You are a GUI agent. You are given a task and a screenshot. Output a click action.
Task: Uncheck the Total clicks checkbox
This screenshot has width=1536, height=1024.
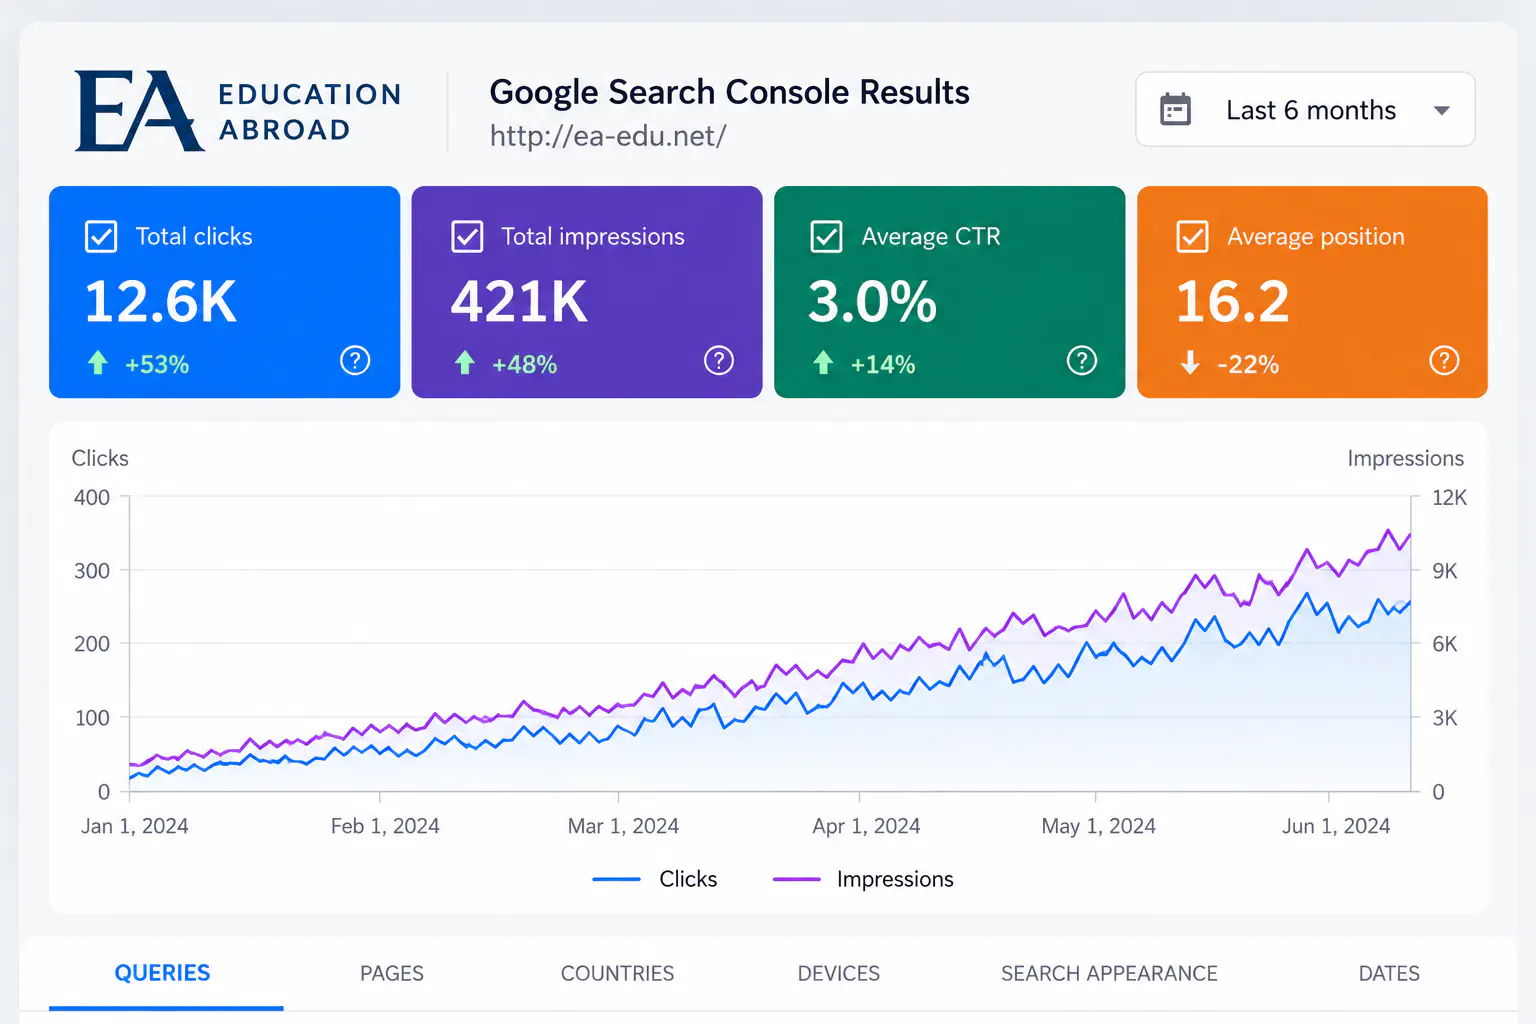(102, 237)
